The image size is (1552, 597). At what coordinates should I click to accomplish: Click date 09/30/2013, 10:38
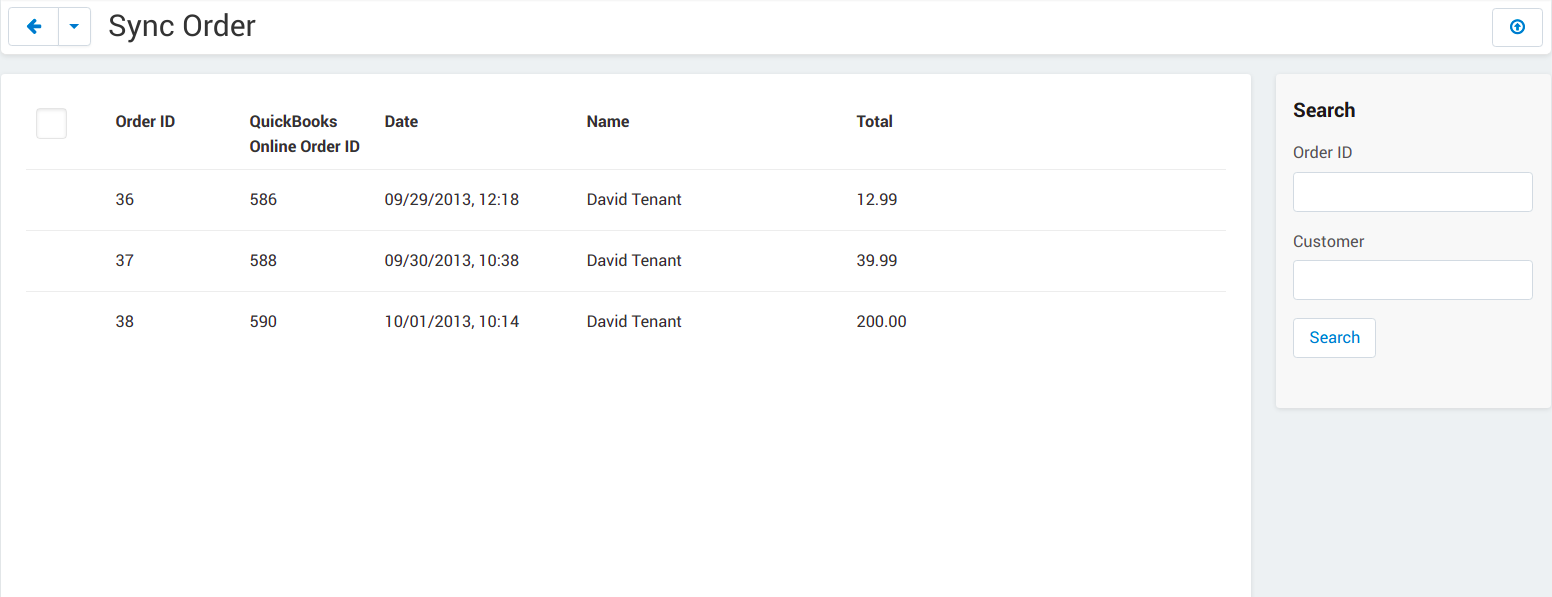(451, 261)
